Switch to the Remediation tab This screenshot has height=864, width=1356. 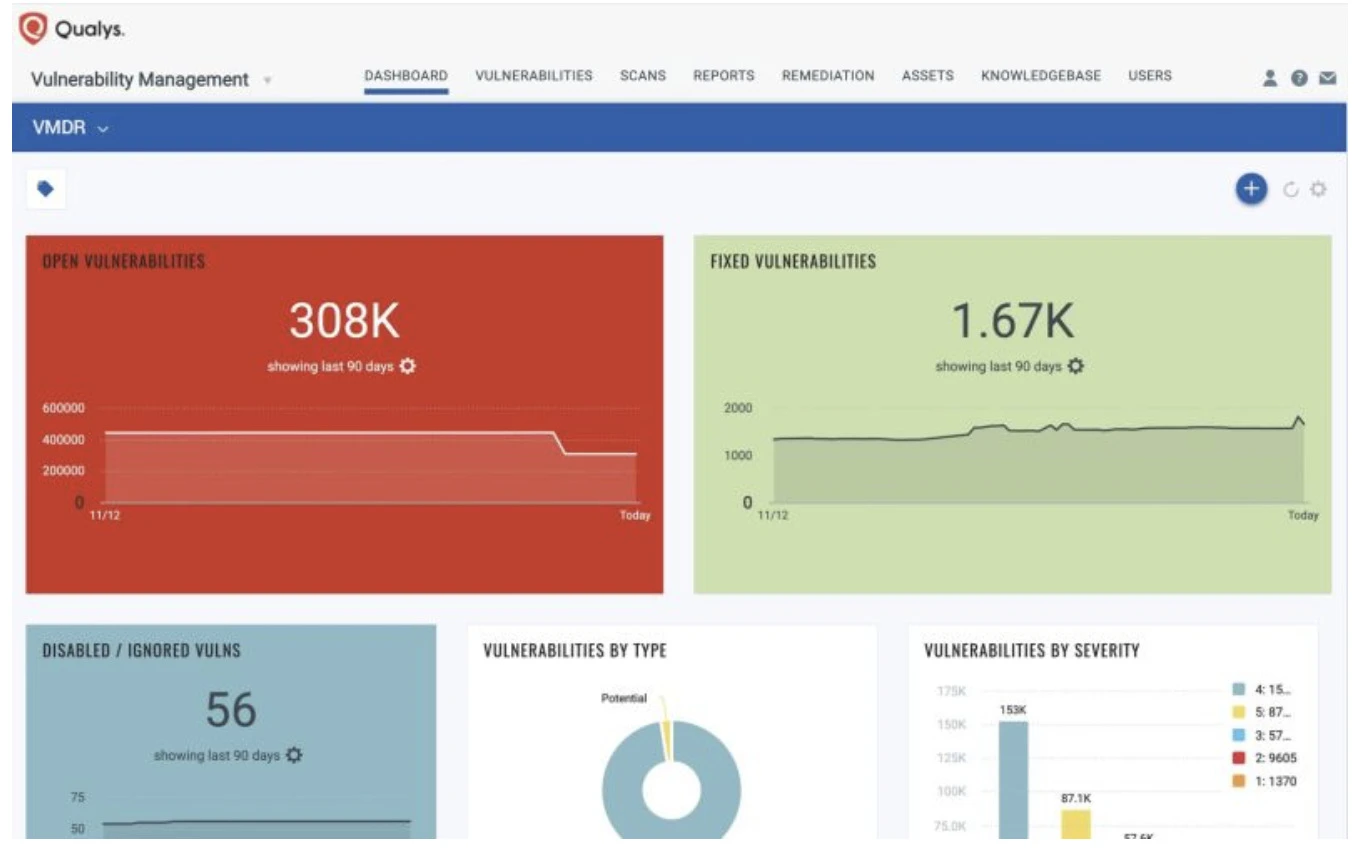[x=828, y=75]
